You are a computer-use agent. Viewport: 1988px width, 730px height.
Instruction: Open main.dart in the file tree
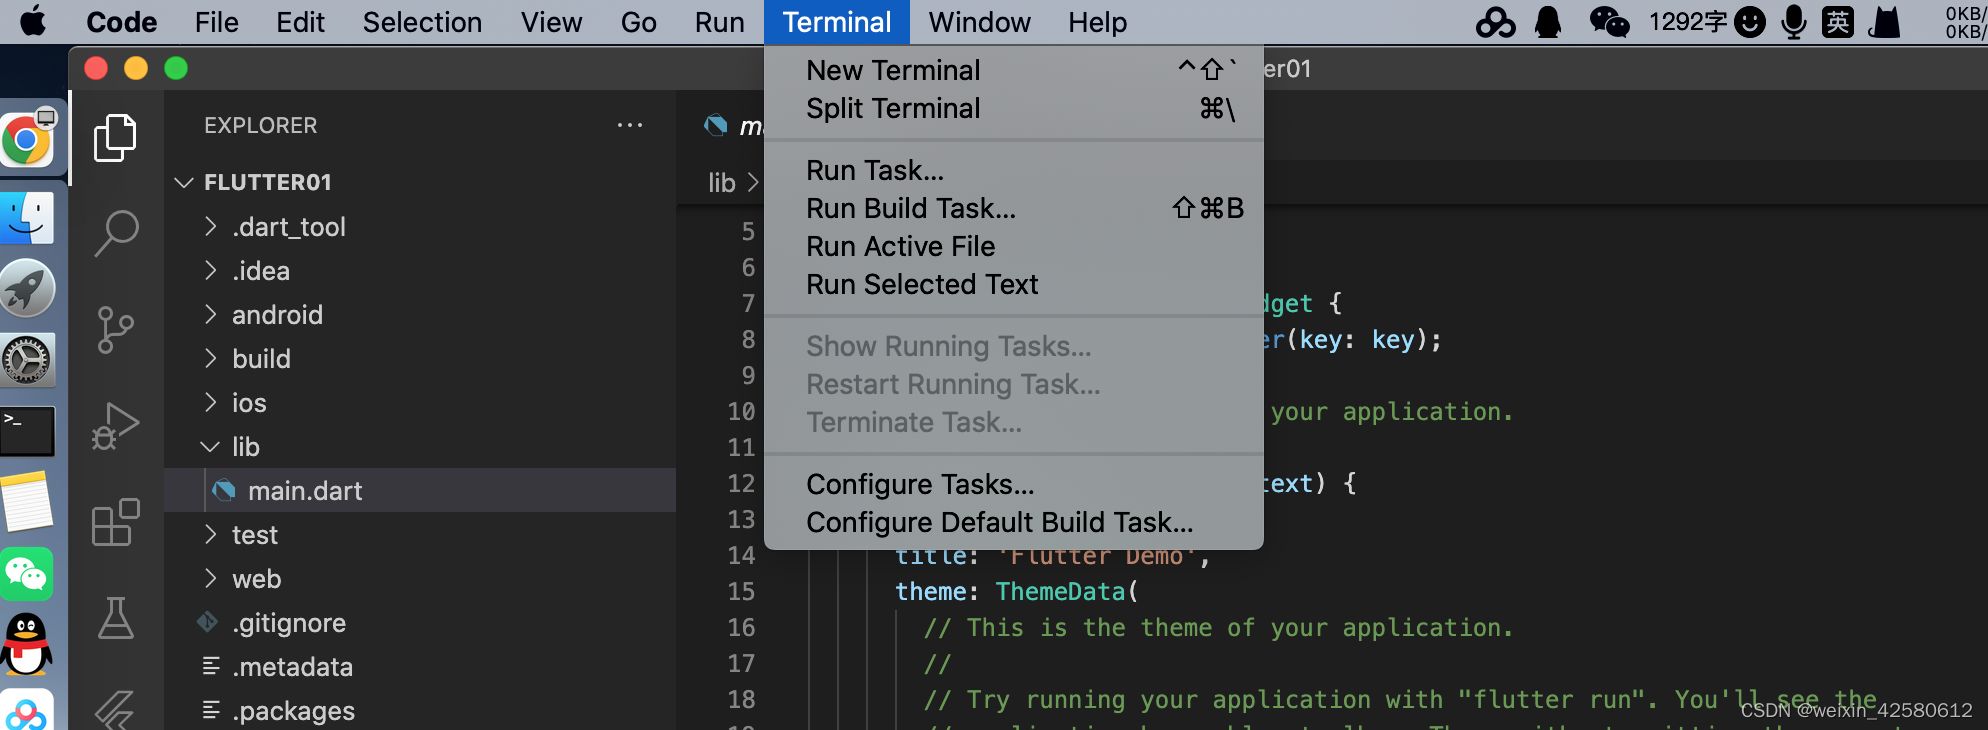click(420, 490)
